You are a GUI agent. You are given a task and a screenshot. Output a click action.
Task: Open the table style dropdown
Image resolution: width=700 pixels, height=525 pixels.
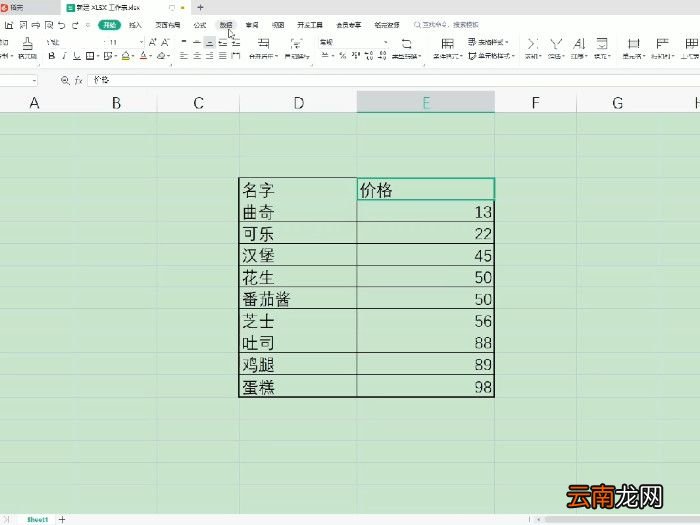click(488, 42)
